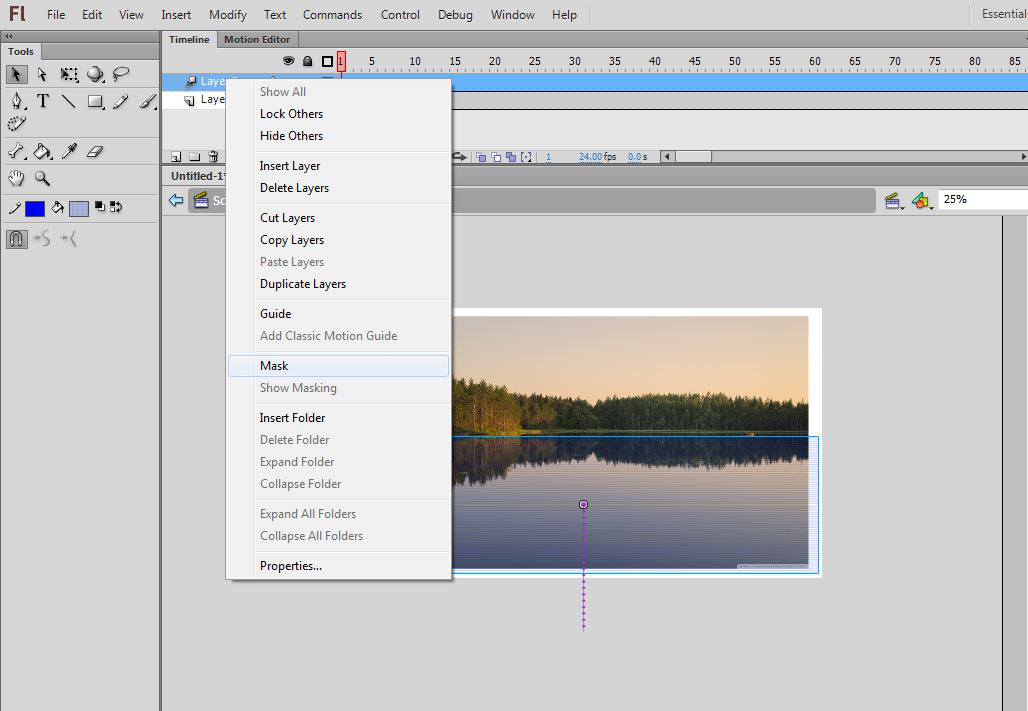Toggle Onion Skin in timeline
This screenshot has width=1028, height=711.
(481, 157)
